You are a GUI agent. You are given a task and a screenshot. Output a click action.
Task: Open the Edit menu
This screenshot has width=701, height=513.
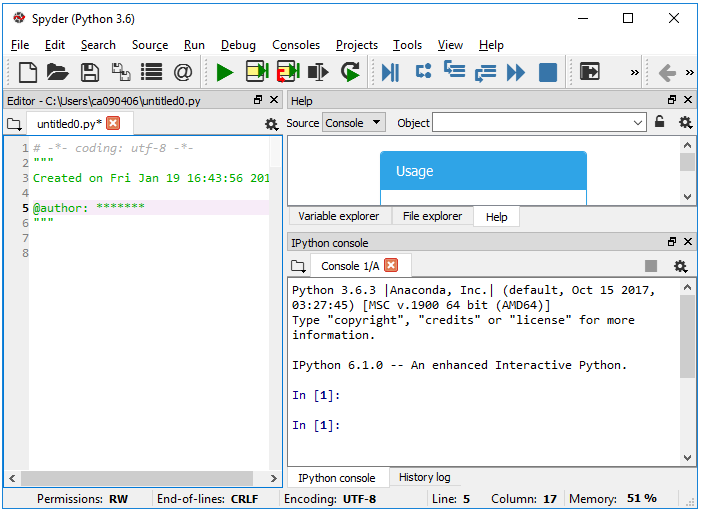[55, 45]
